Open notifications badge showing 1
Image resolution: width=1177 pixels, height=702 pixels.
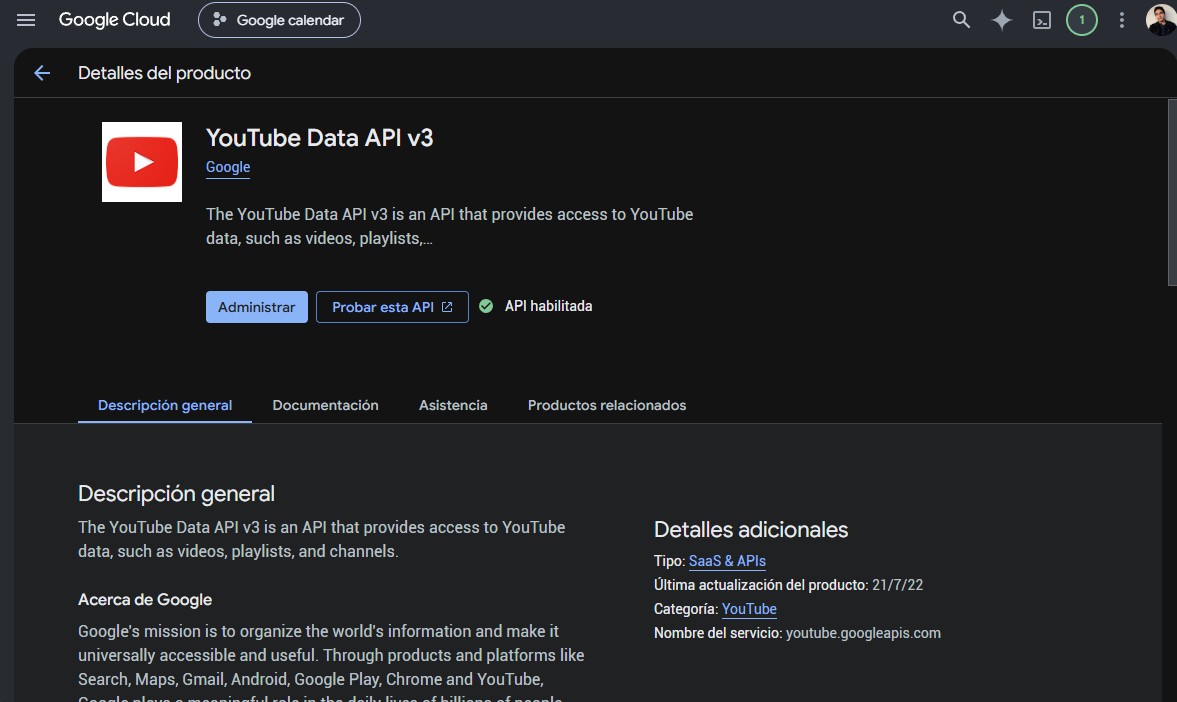(1082, 20)
